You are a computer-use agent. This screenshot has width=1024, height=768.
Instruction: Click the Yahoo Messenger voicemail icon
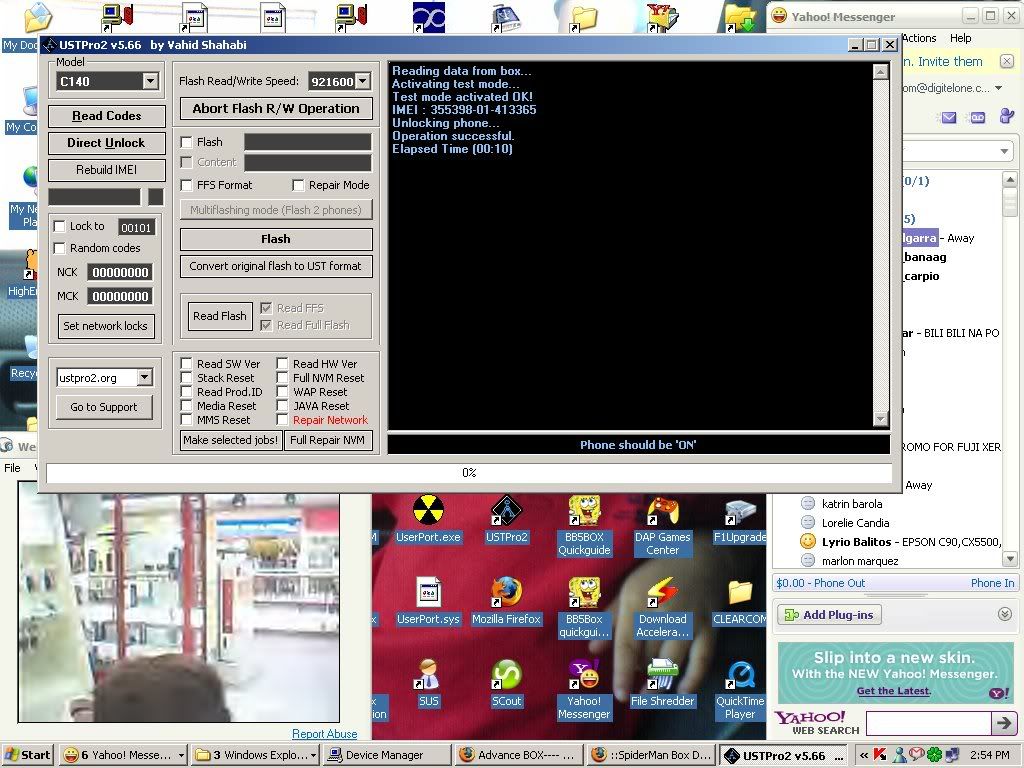[978, 118]
